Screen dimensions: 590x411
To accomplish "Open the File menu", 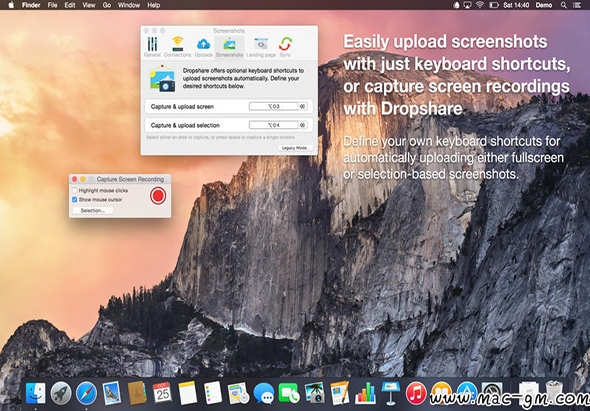I will tap(52, 5).
